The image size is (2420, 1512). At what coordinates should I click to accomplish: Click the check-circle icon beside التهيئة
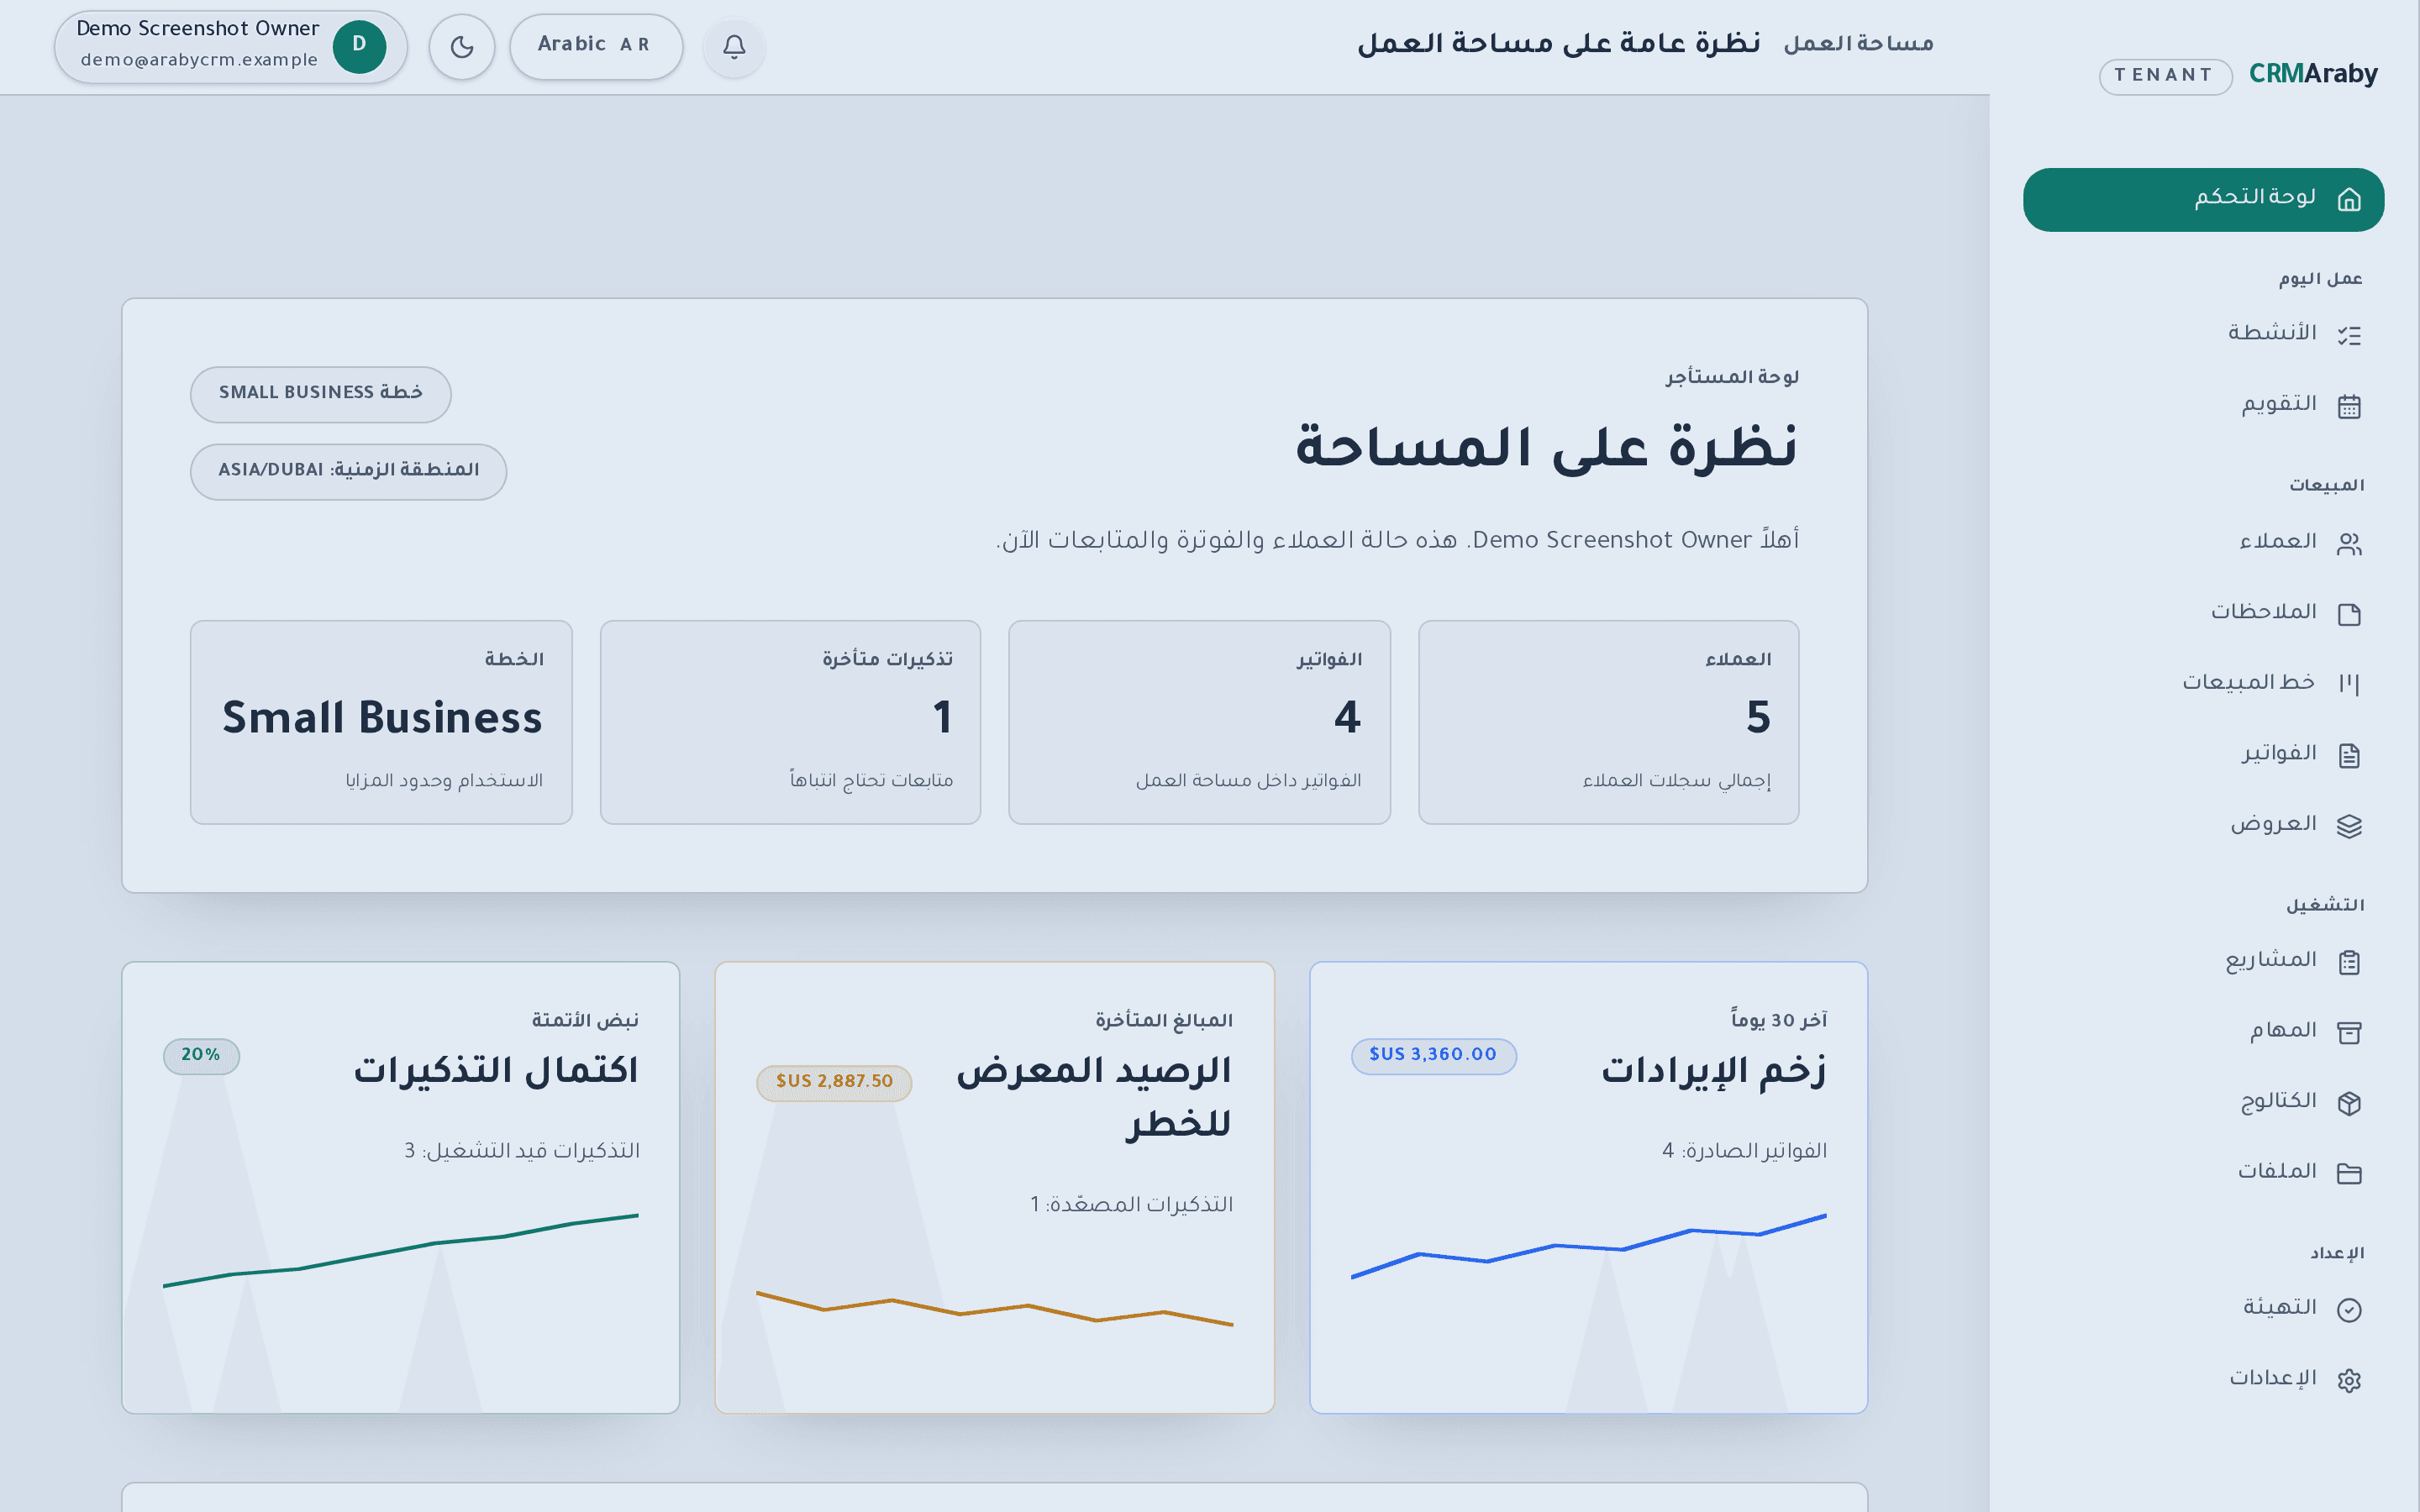coord(2349,1310)
